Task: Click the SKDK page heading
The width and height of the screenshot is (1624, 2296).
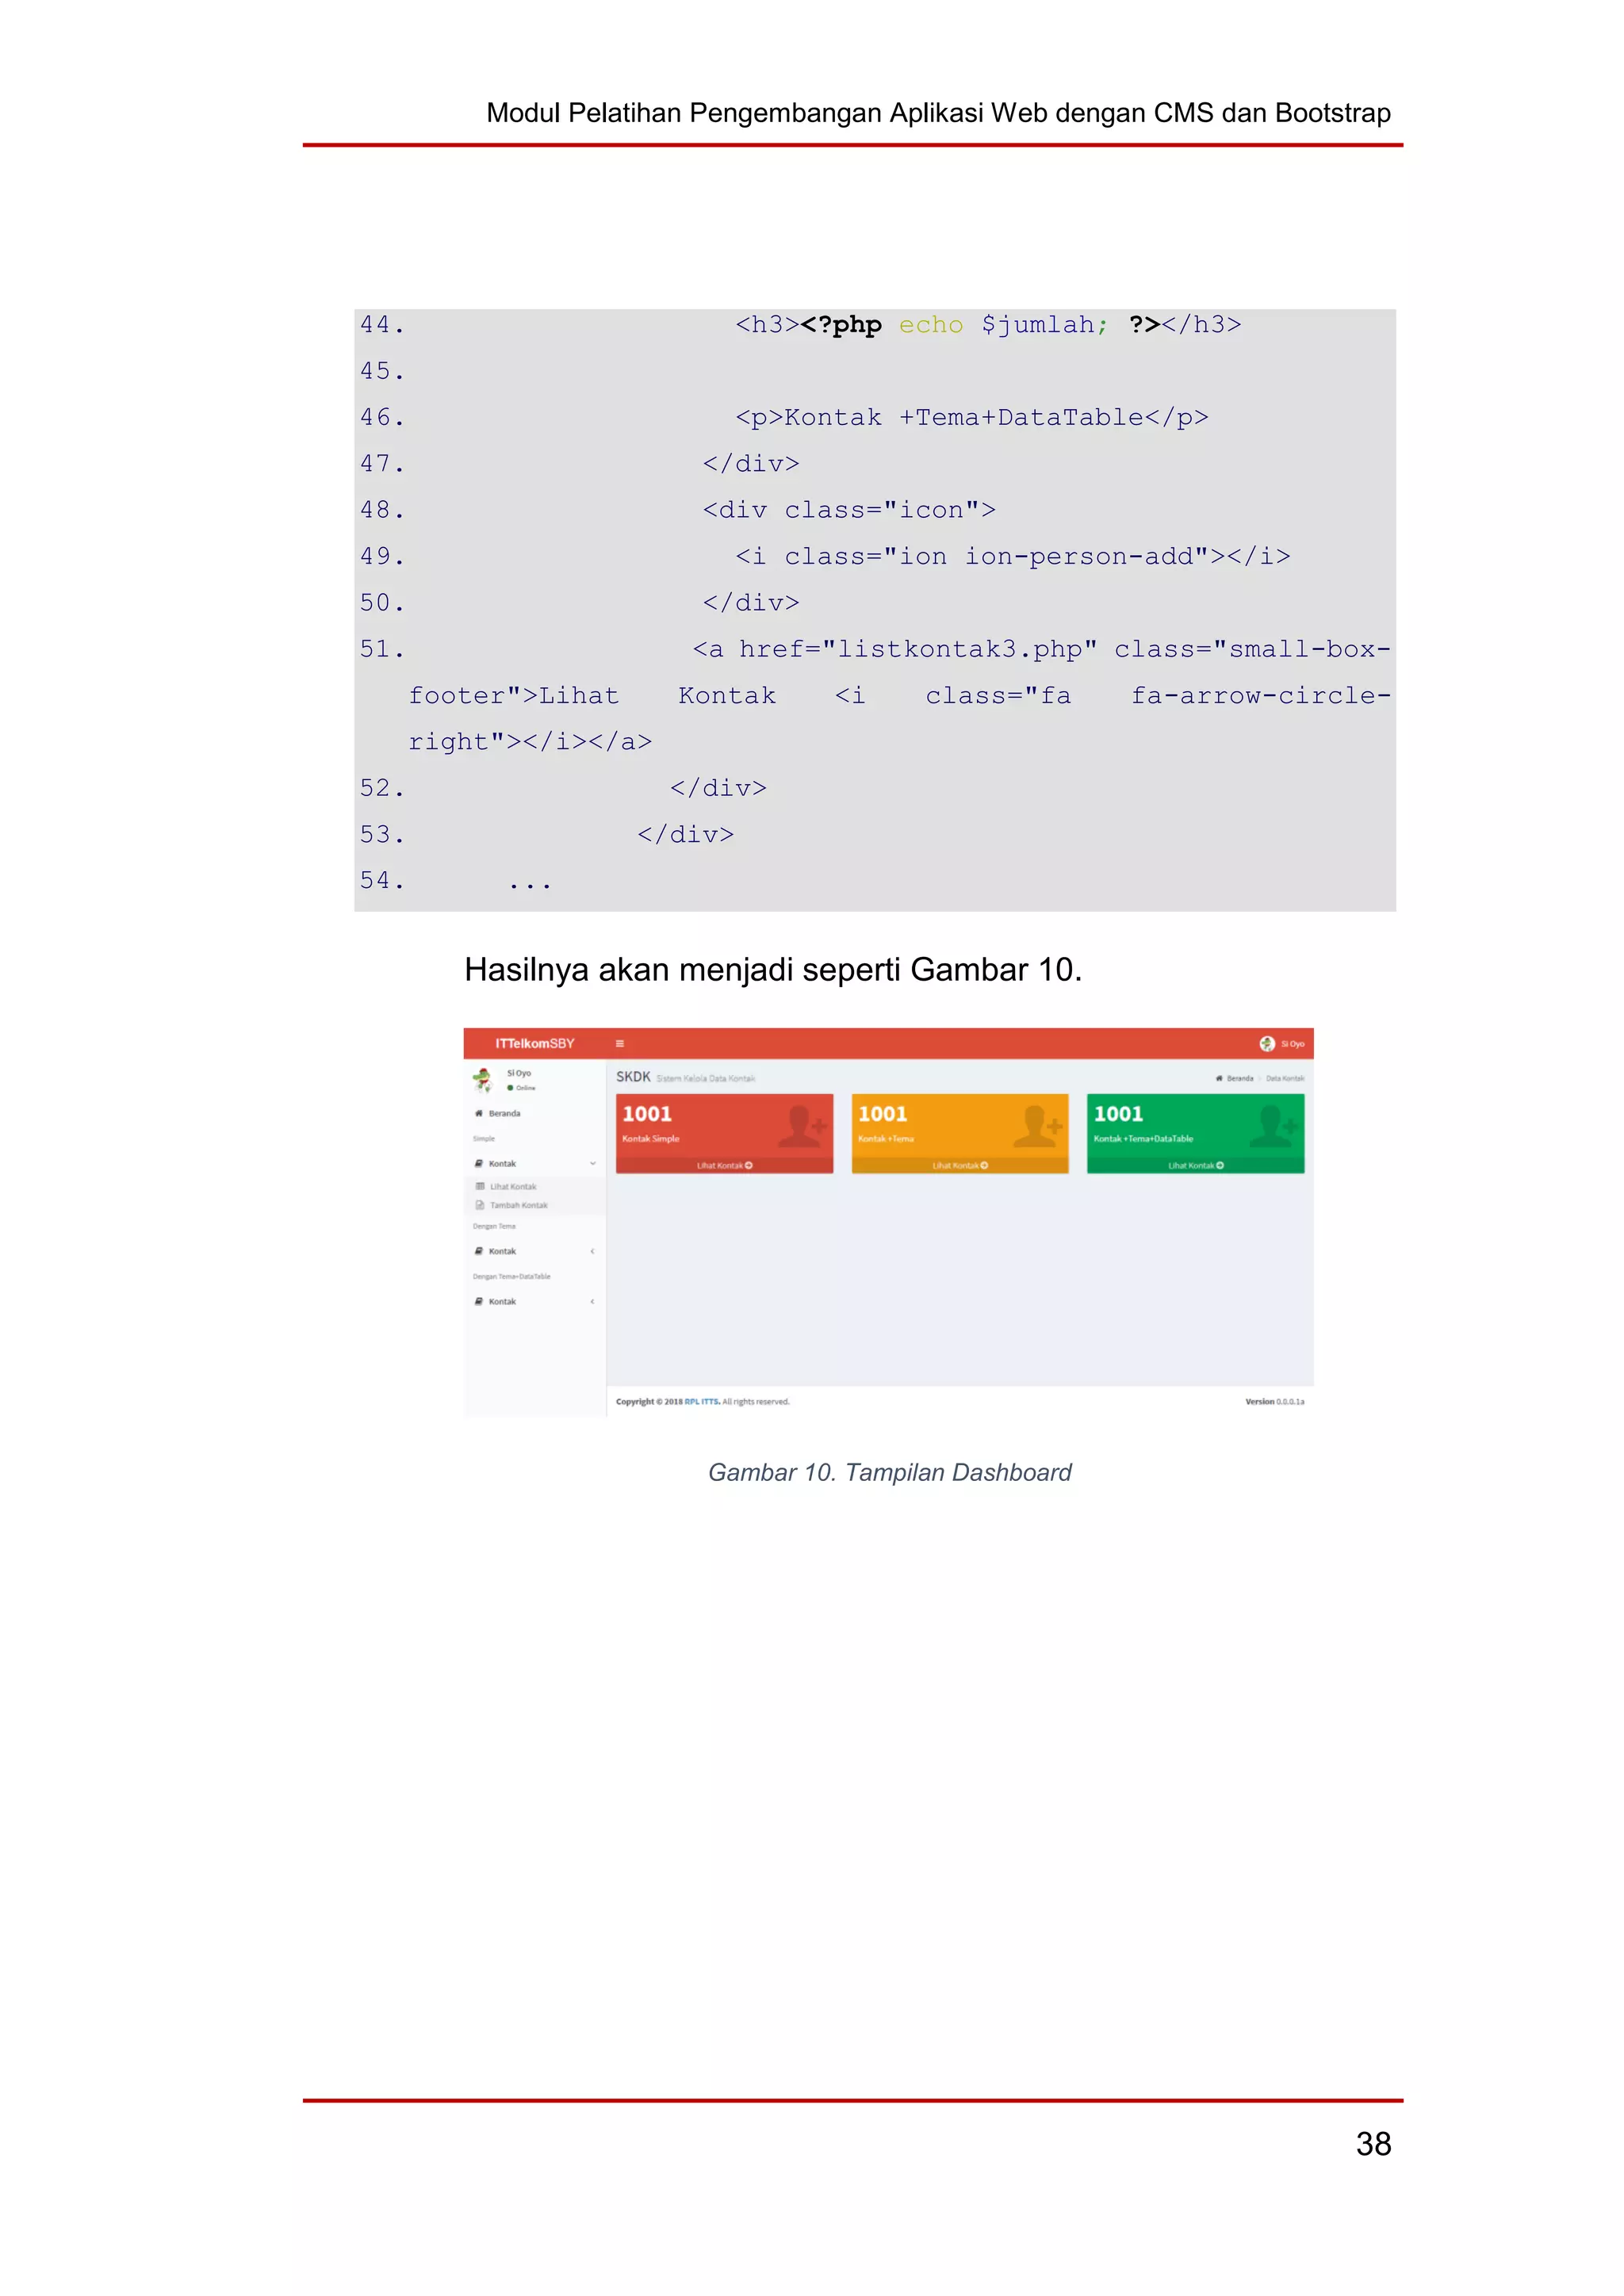Action: tap(633, 1077)
